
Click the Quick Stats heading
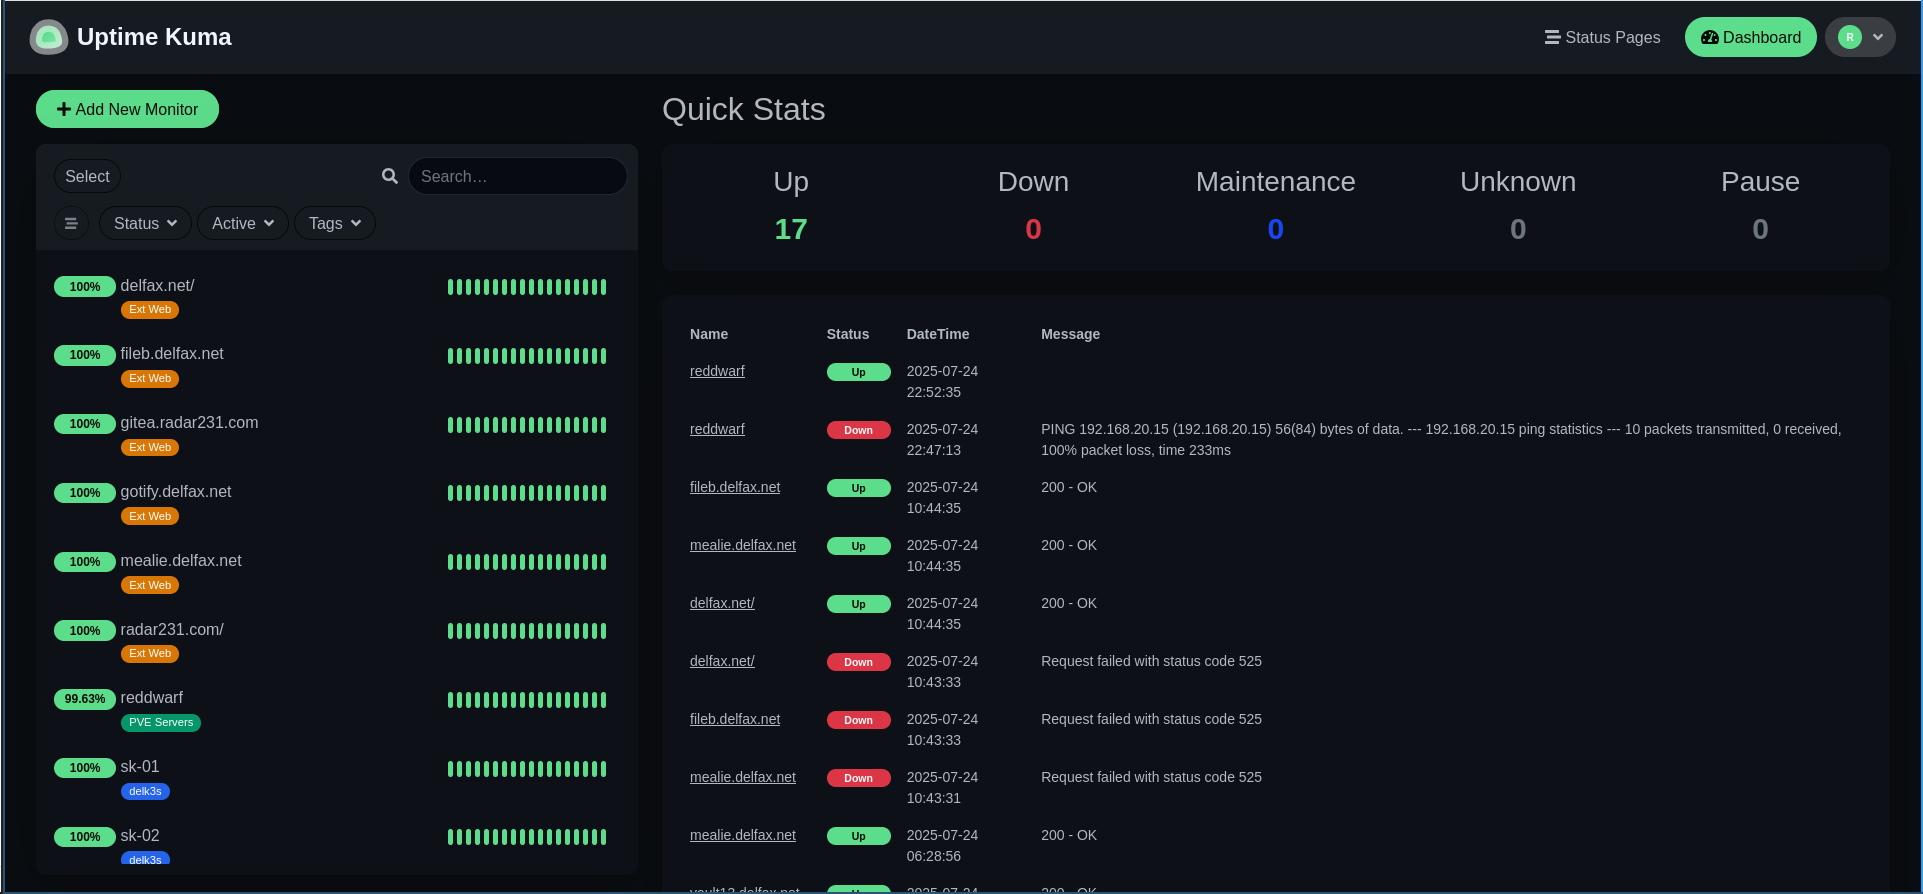(743, 109)
